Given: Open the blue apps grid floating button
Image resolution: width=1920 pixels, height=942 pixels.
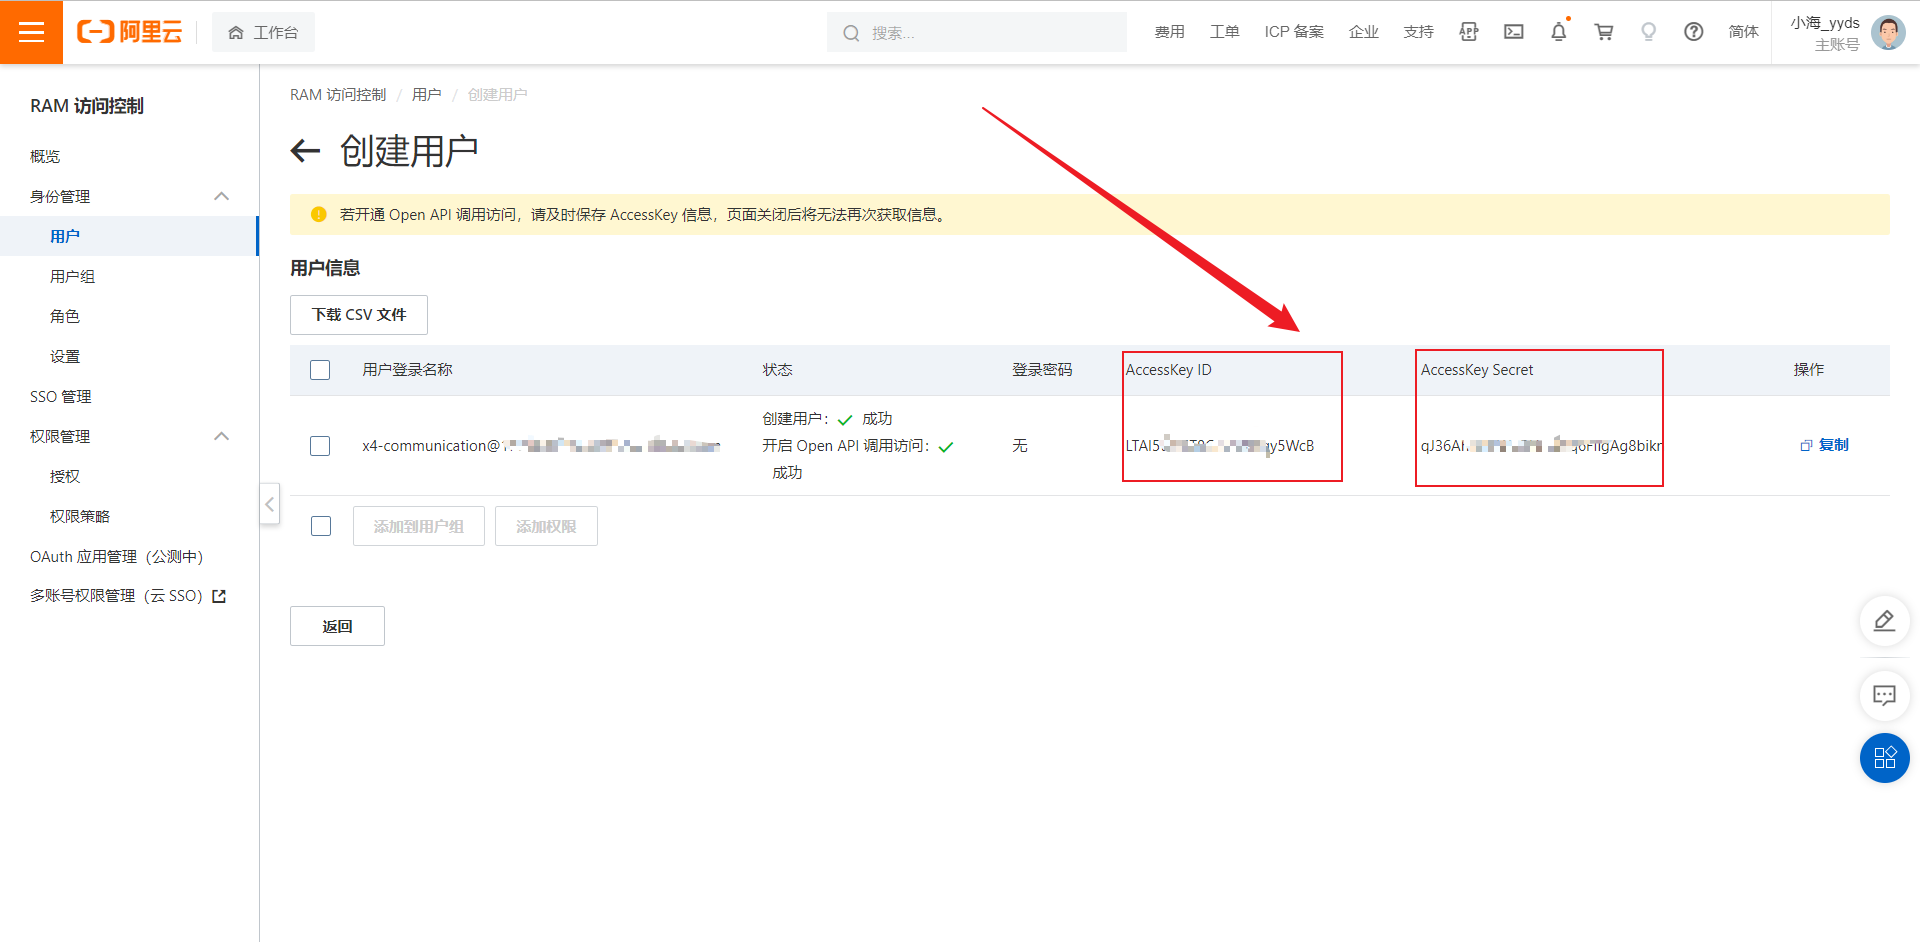Looking at the screenshot, I should coord(1885,758).
